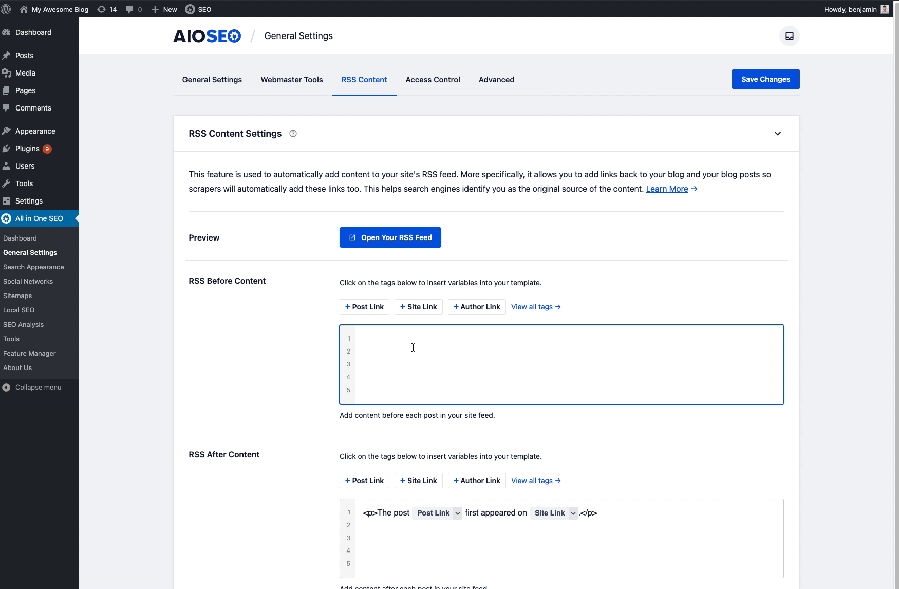This screenshot has width=899, height=589.
Task: Open the user avatar in admin bar
Action: (885, 9)
